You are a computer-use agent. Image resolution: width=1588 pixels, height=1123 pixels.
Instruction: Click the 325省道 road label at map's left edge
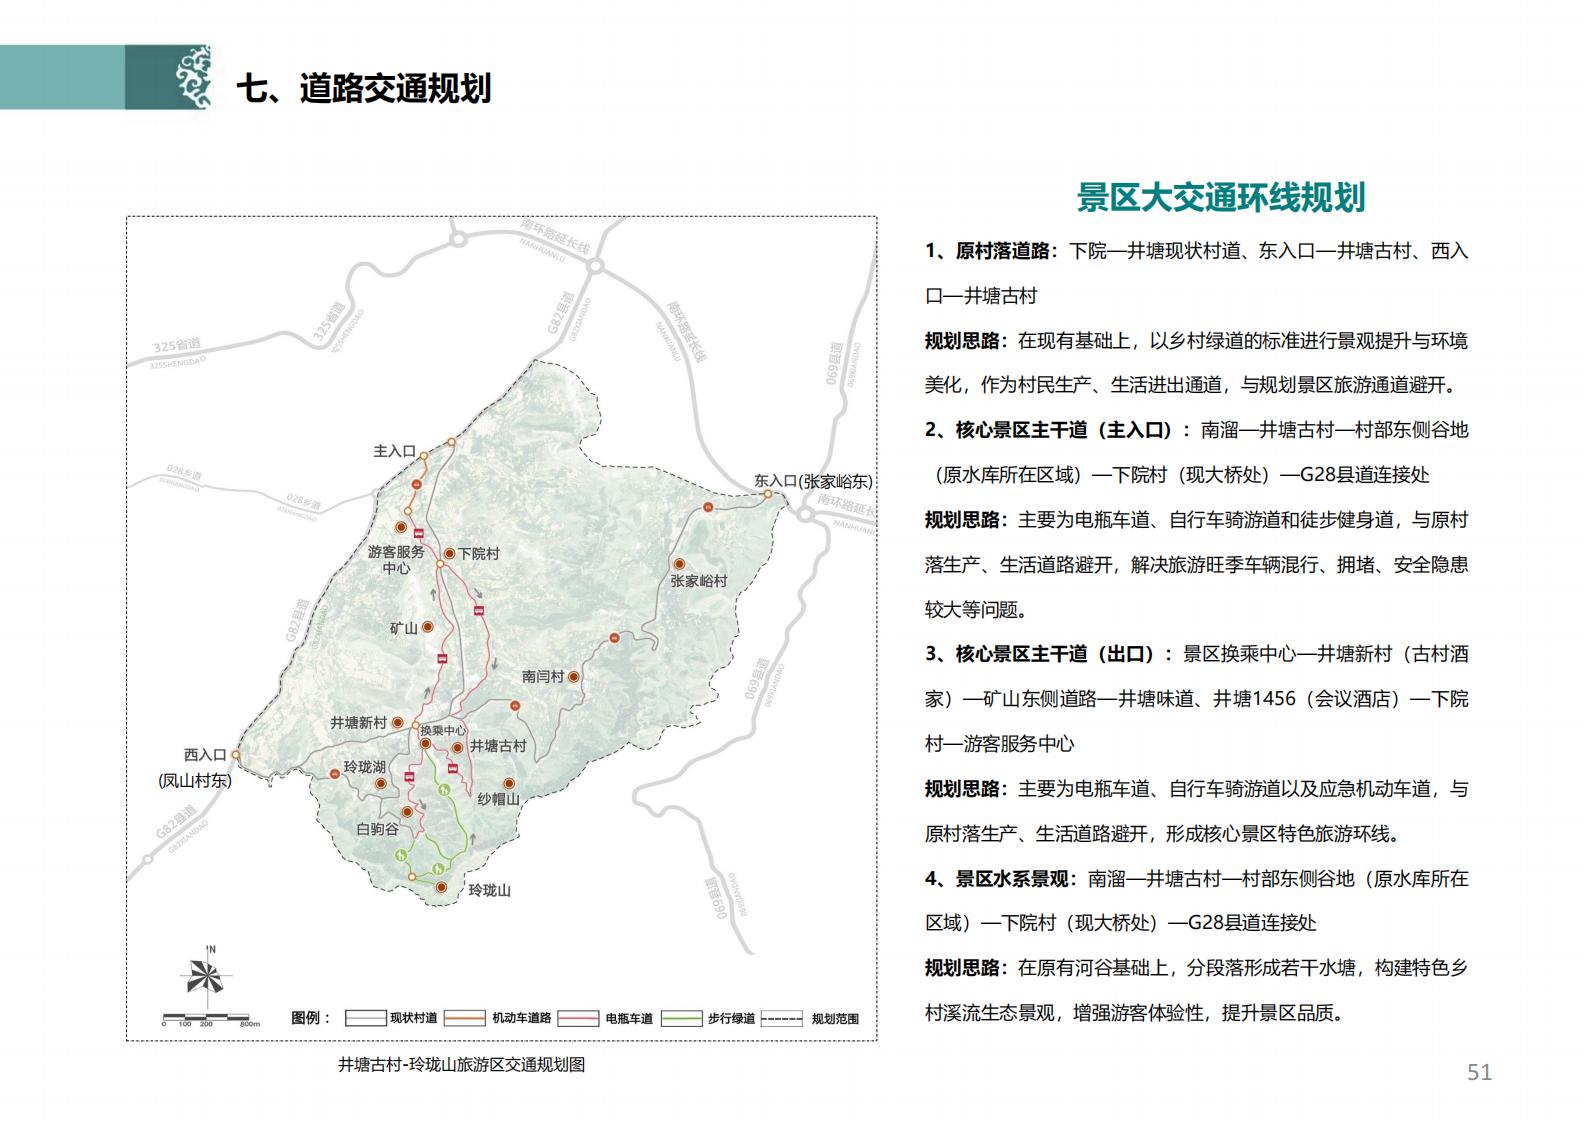[177, 346]
